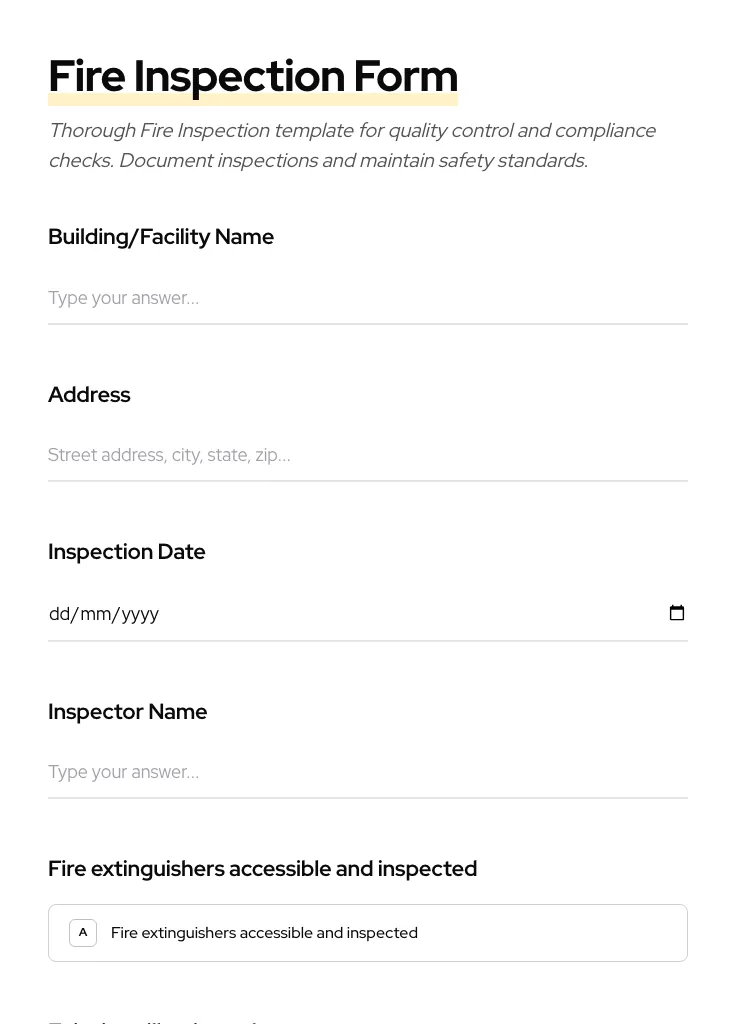Select the 'yyyy' year segment of the date
Image resolution: width=736 pixels, height=1024 pixels.
[135, 613]
